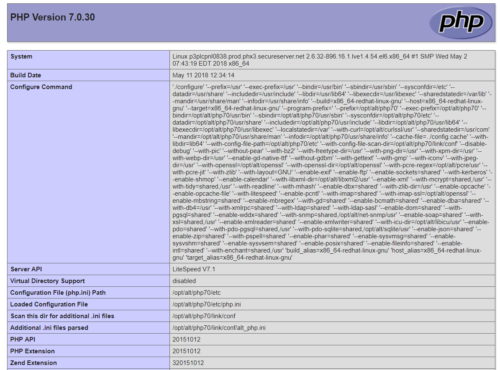Click the 'Virtual Directory Support' label
Viewport: 500px width, 370px height.
click(x=47, y=281)
